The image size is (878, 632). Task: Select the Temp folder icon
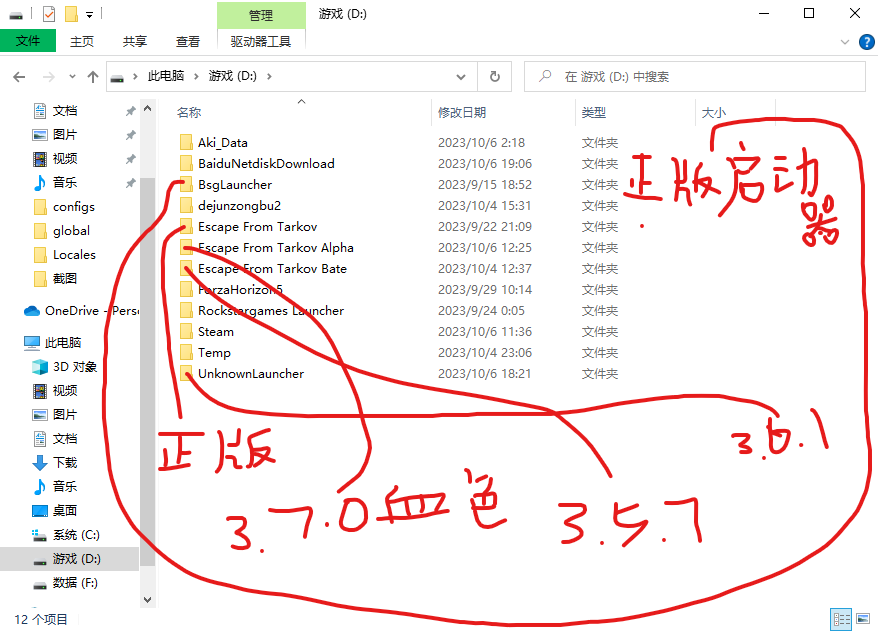[x=186, y=353]
